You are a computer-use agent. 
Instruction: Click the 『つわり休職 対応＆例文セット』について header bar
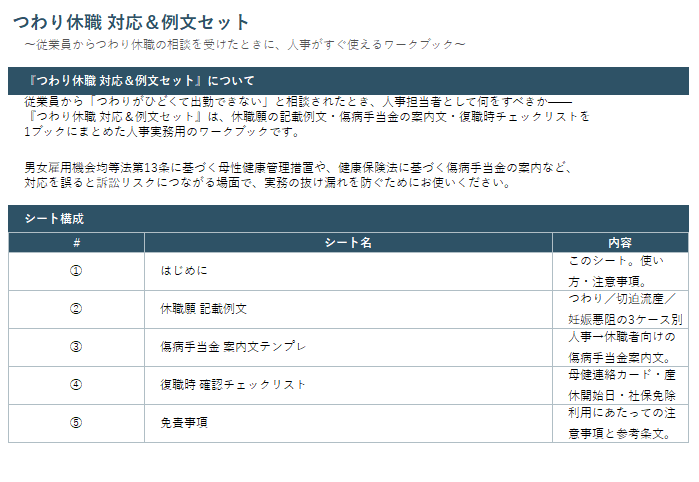[348, 81]
